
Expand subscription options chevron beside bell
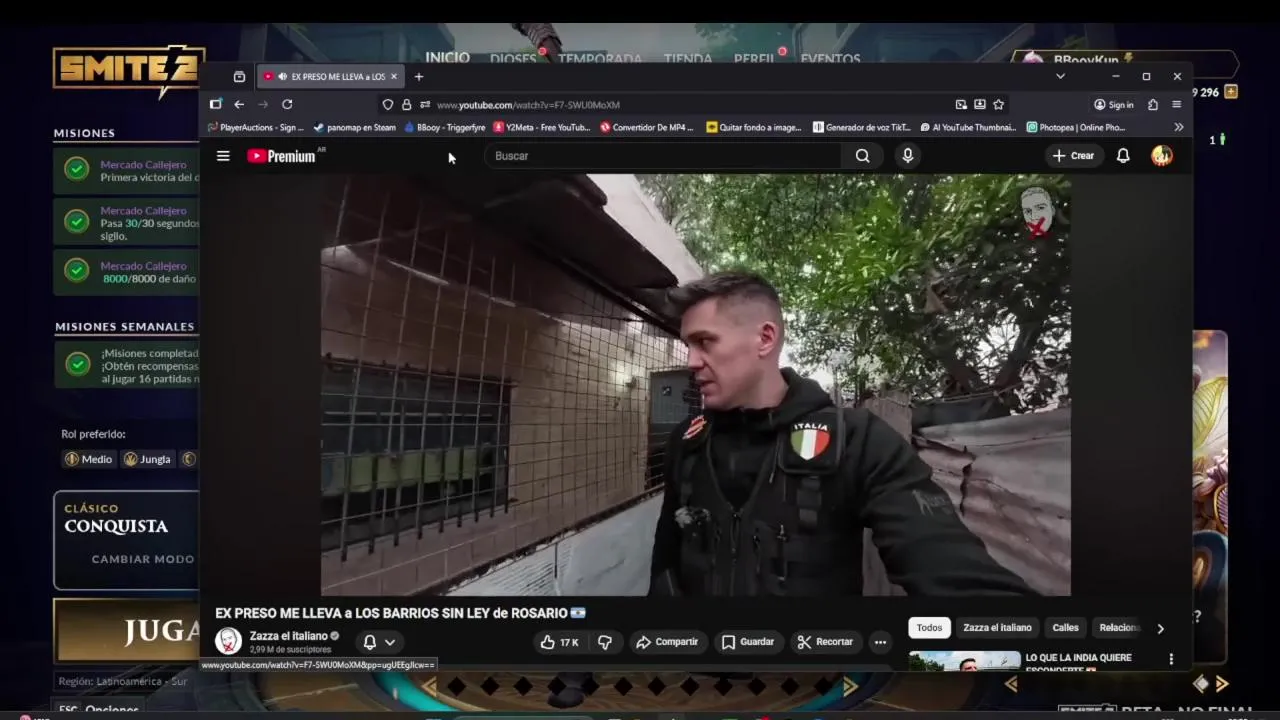pos(390,642)
